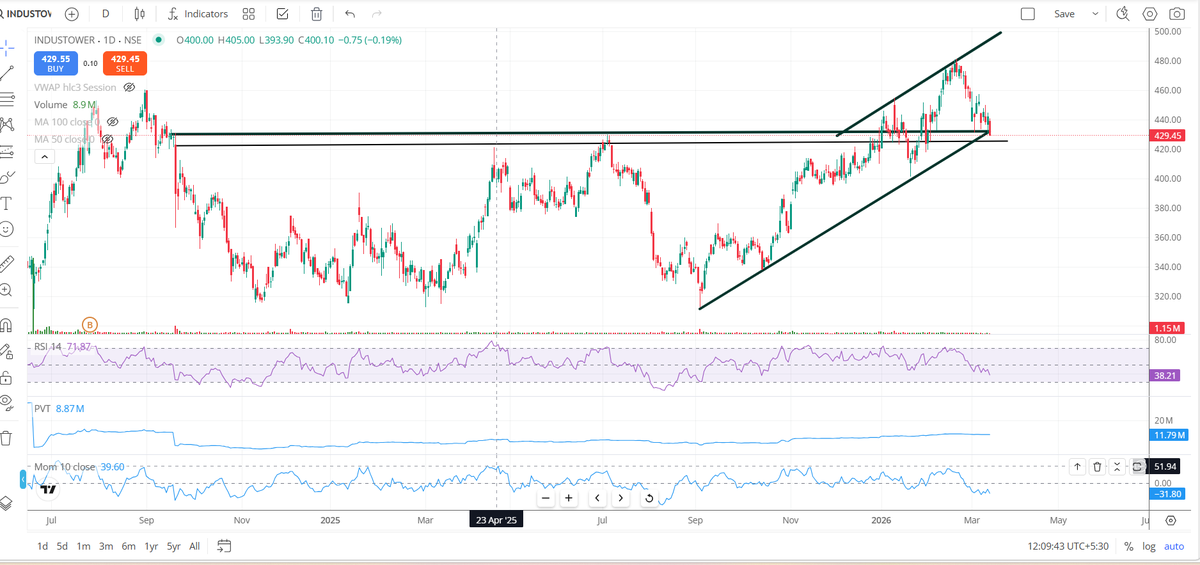Save the chart layout
1200x565 pixels.
[x=1064, y=14]
